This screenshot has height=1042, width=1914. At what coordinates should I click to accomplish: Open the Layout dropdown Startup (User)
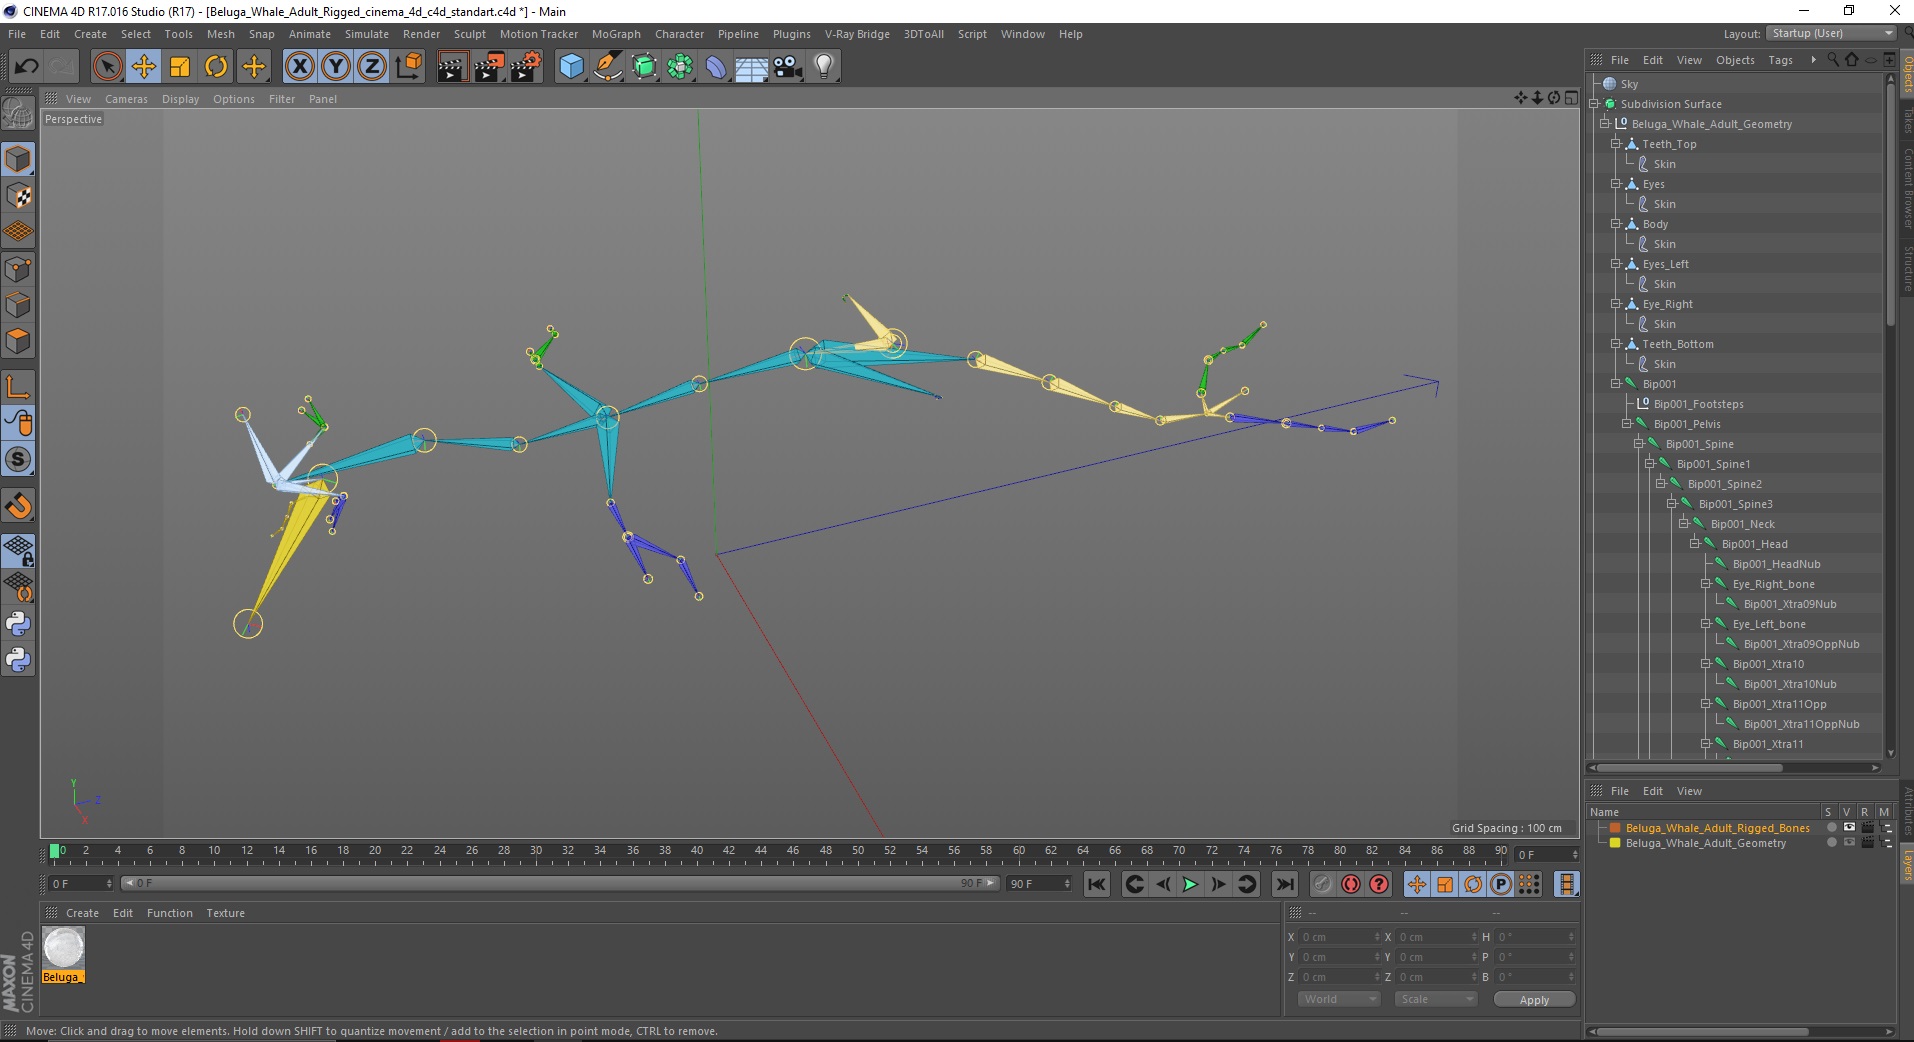1831,34
